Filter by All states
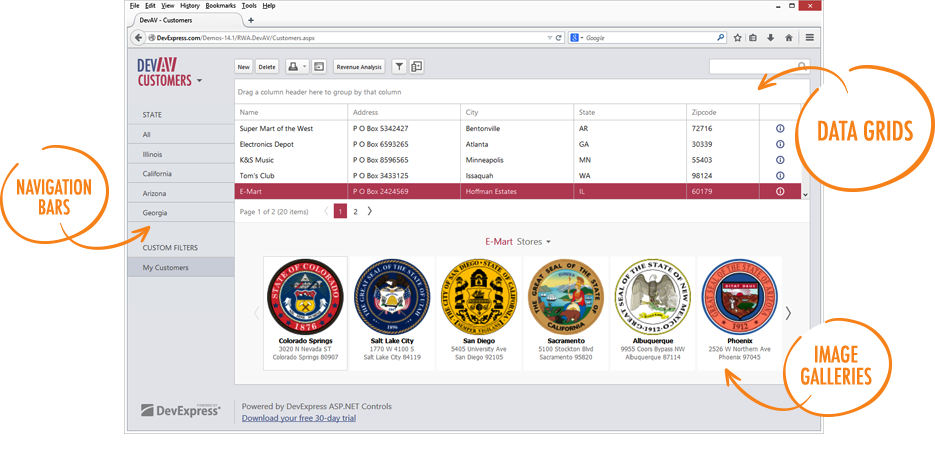Viewport: 935px width, 474px height. tap(181, 135)
